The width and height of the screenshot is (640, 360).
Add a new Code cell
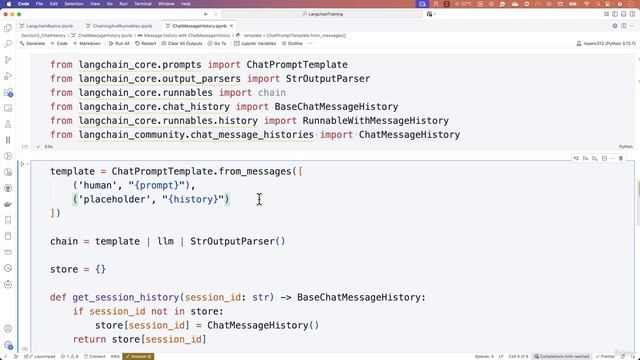[59, 43]
